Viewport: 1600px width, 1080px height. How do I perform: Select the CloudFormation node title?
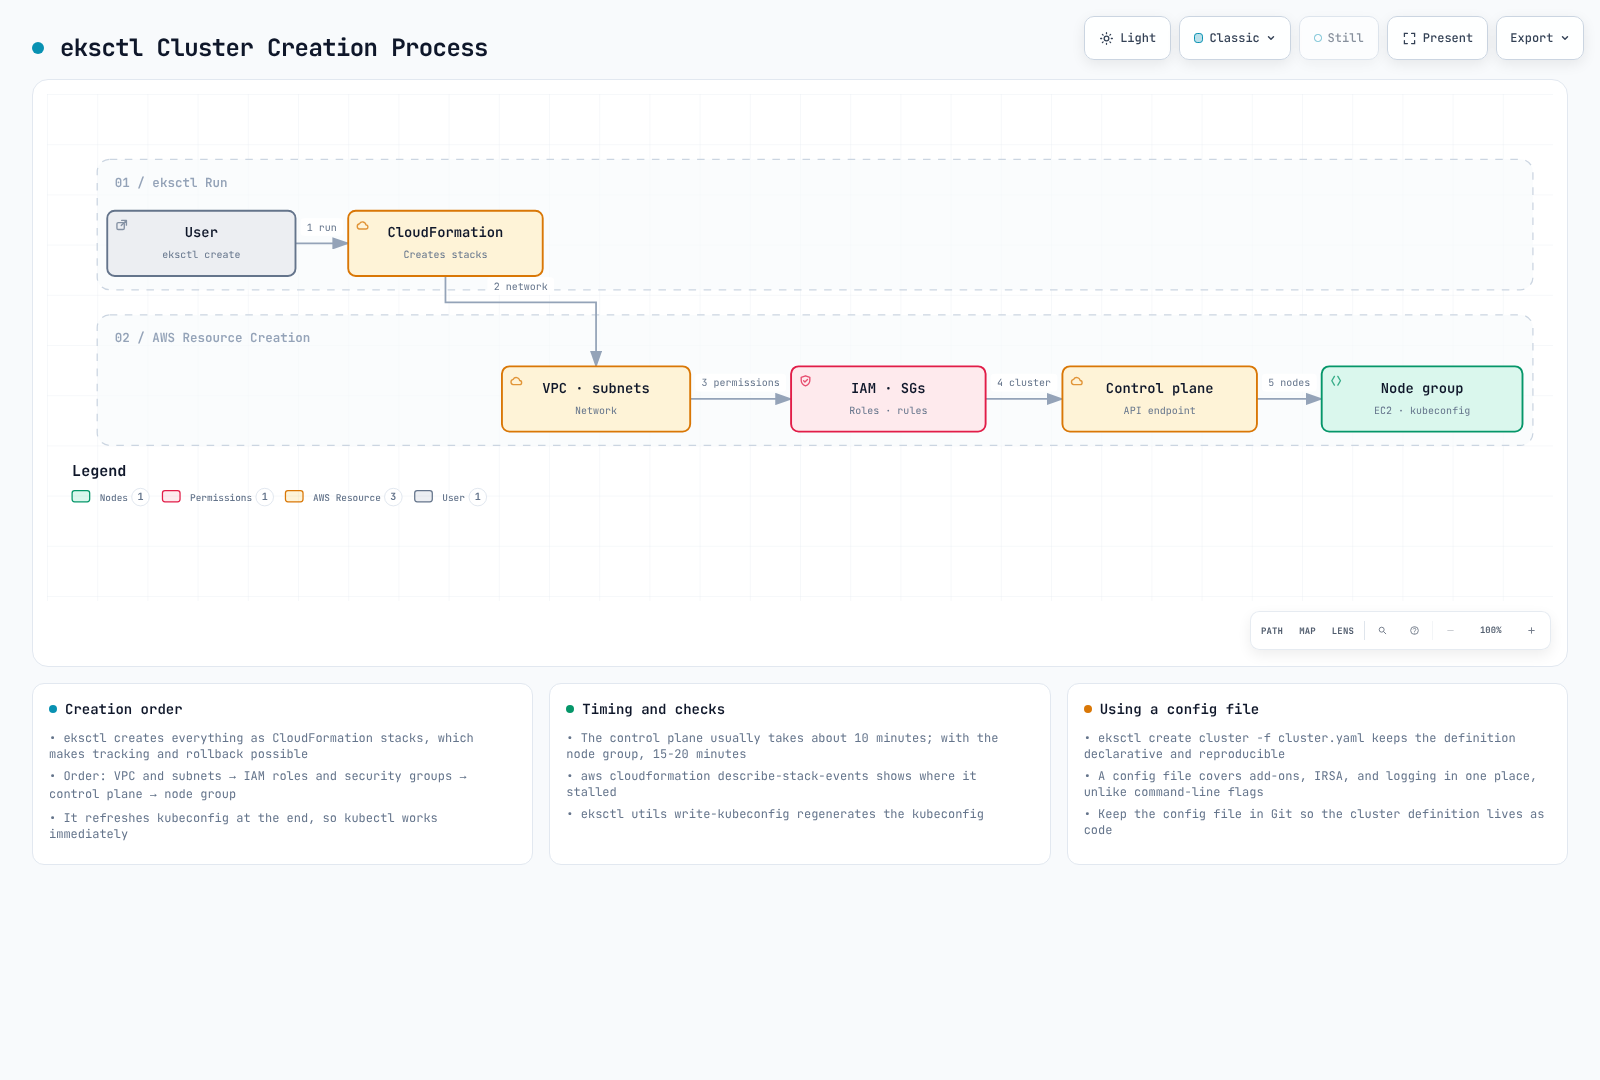tap(445, 232)
